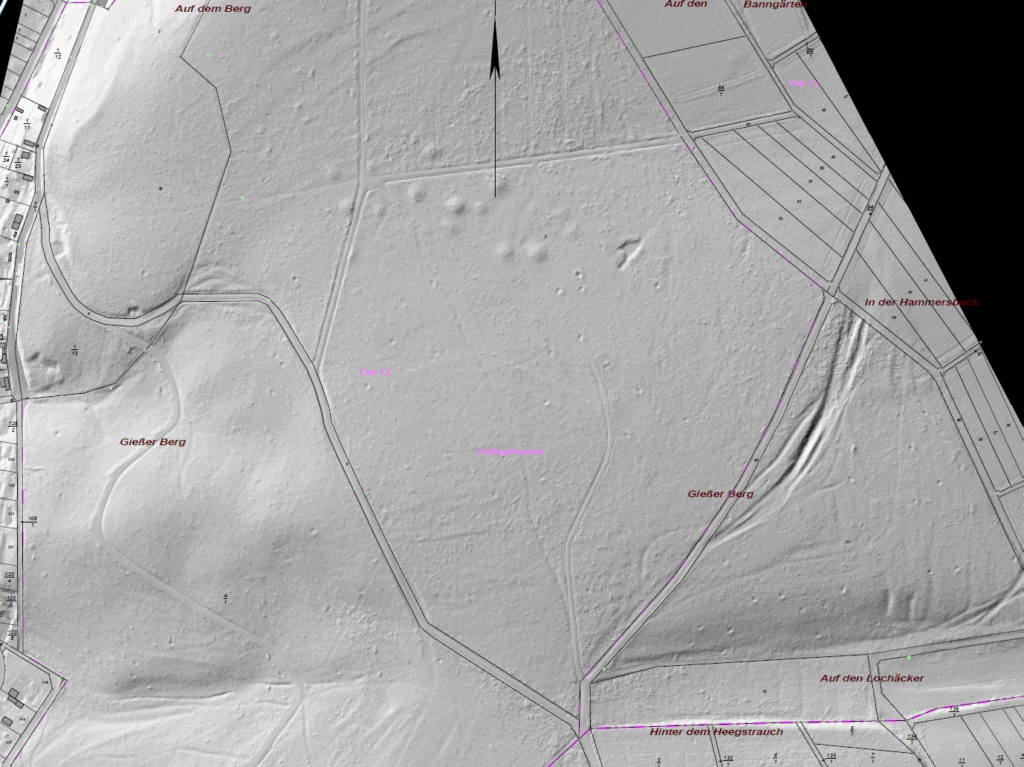Click the road junction near Hinter dem Heegstrauch
This screenshot has height=767, width=1024.
[x=583, y=688]
